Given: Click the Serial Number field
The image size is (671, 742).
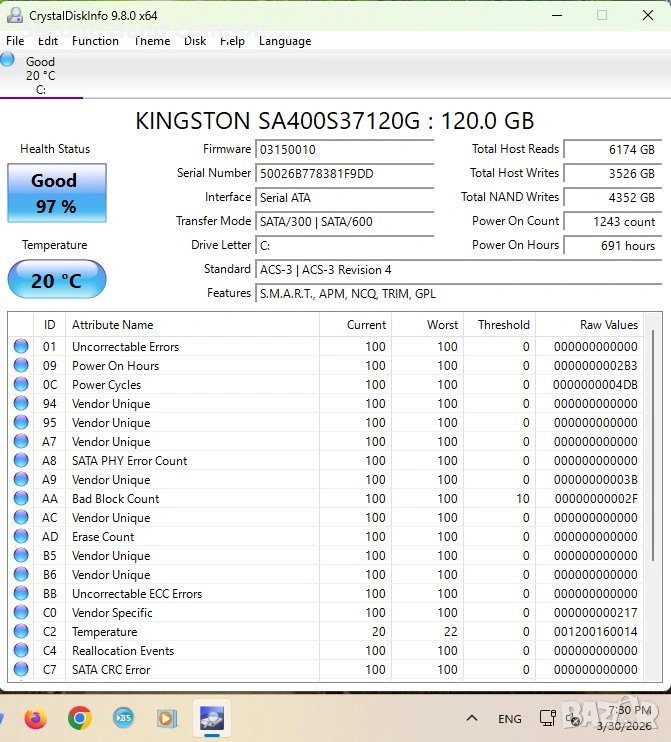Looking at the screenshot, I should coord(344,173).
